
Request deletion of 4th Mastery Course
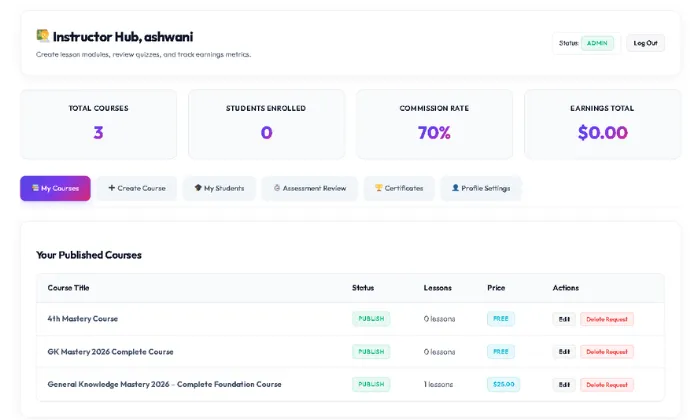607,319
